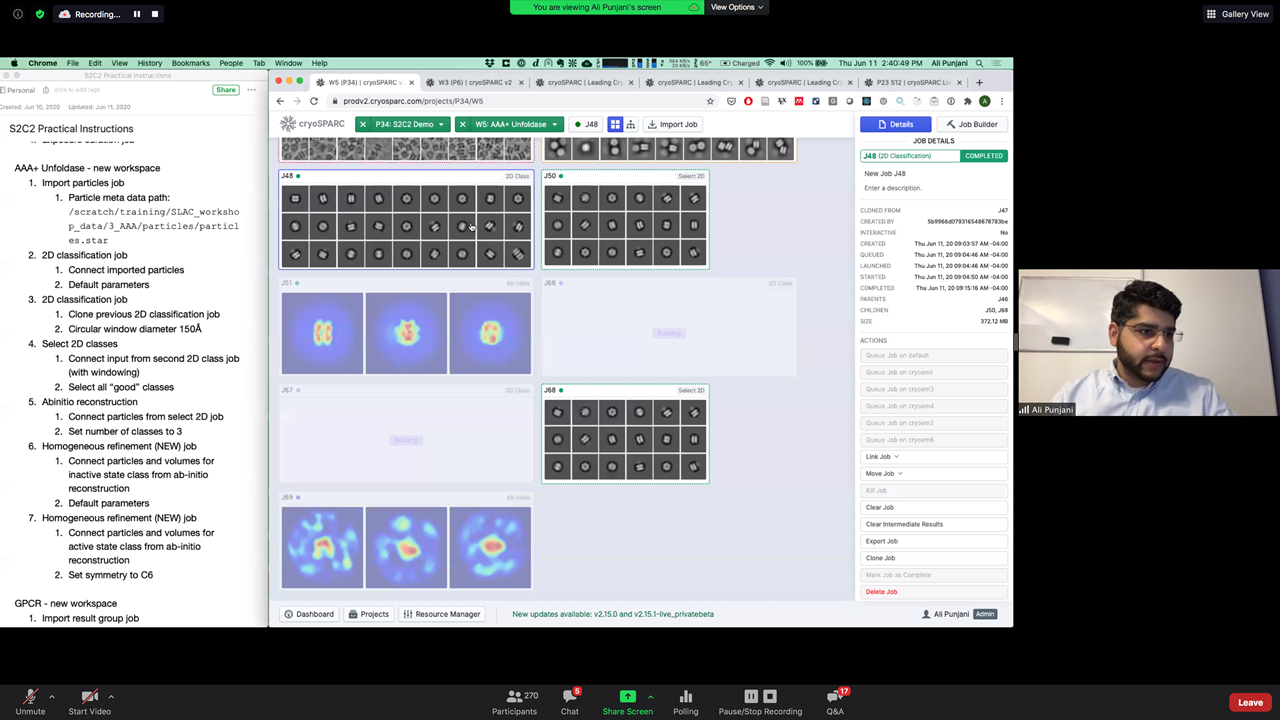The image size is (1280, 720).
Task: Open the Job Builder tab
Action: [x=971, y=124]
